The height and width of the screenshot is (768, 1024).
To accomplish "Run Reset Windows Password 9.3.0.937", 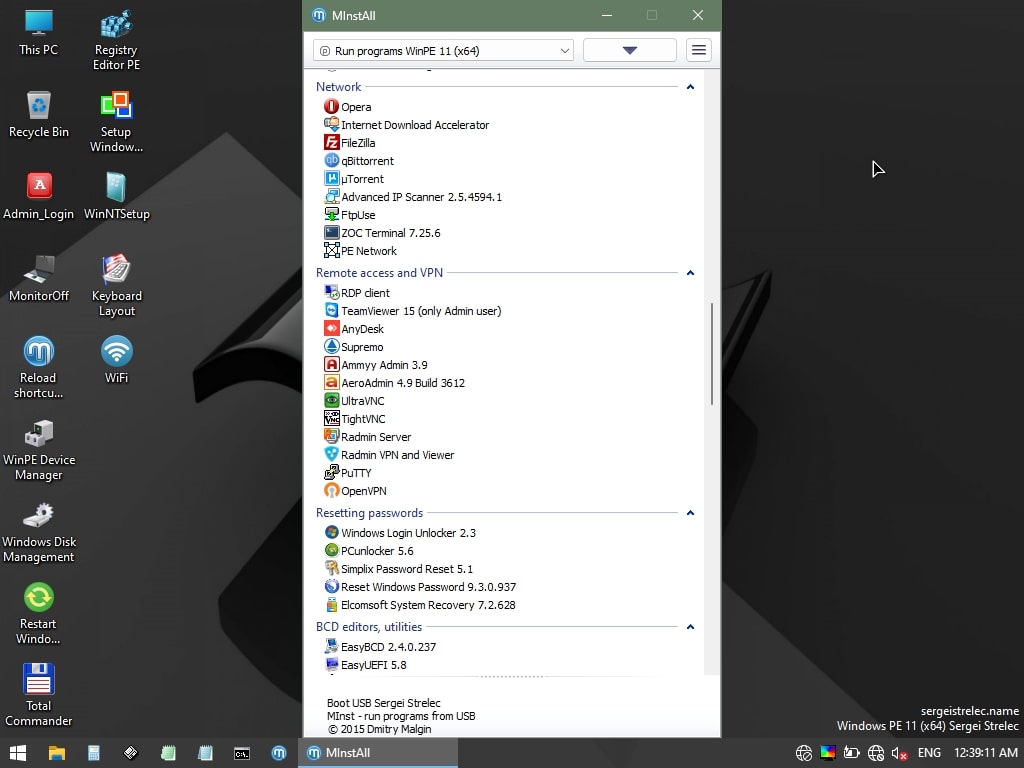I will (x=420, y=586).
